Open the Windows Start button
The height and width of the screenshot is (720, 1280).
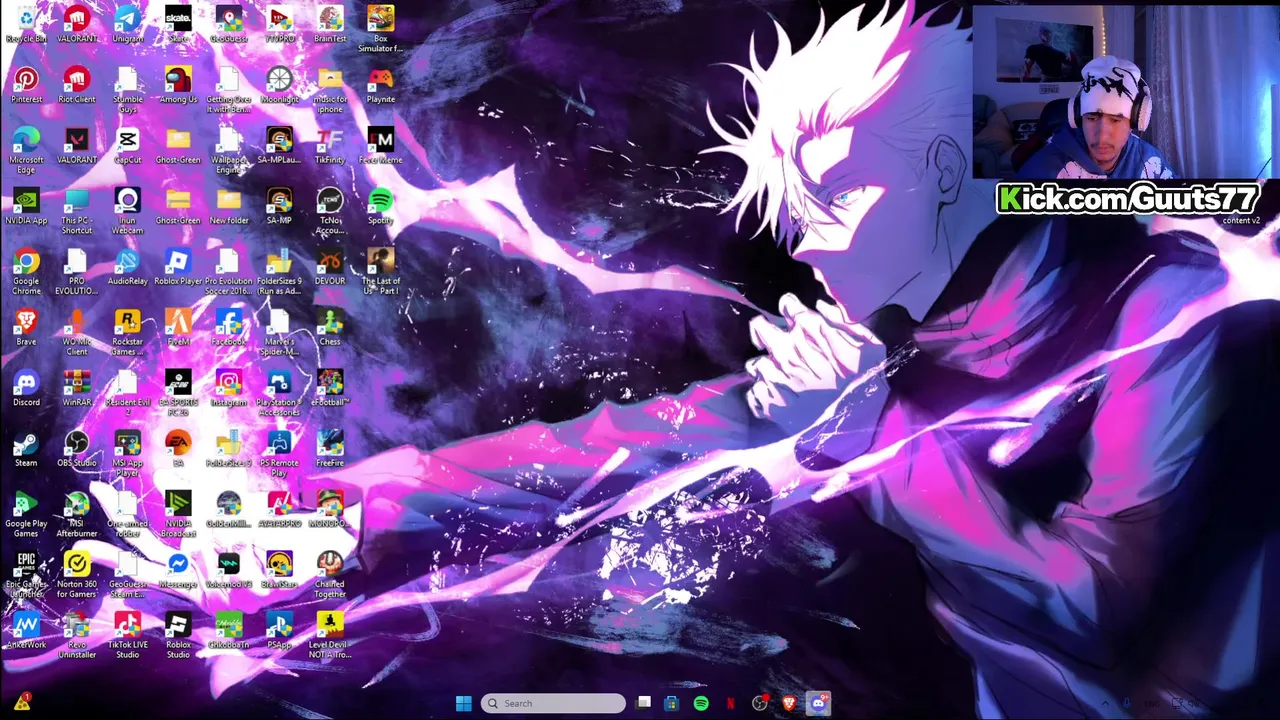click(464, 703)
